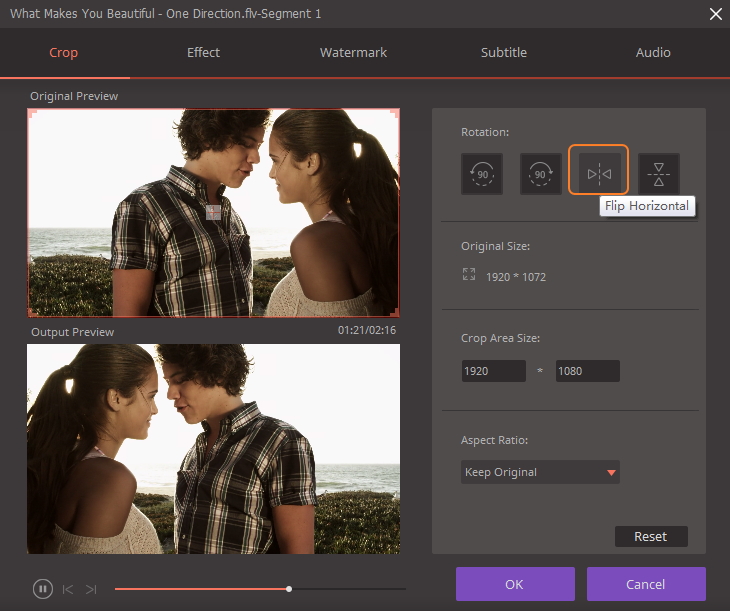Open the Subtitle tab

click(x=504, y=53)
